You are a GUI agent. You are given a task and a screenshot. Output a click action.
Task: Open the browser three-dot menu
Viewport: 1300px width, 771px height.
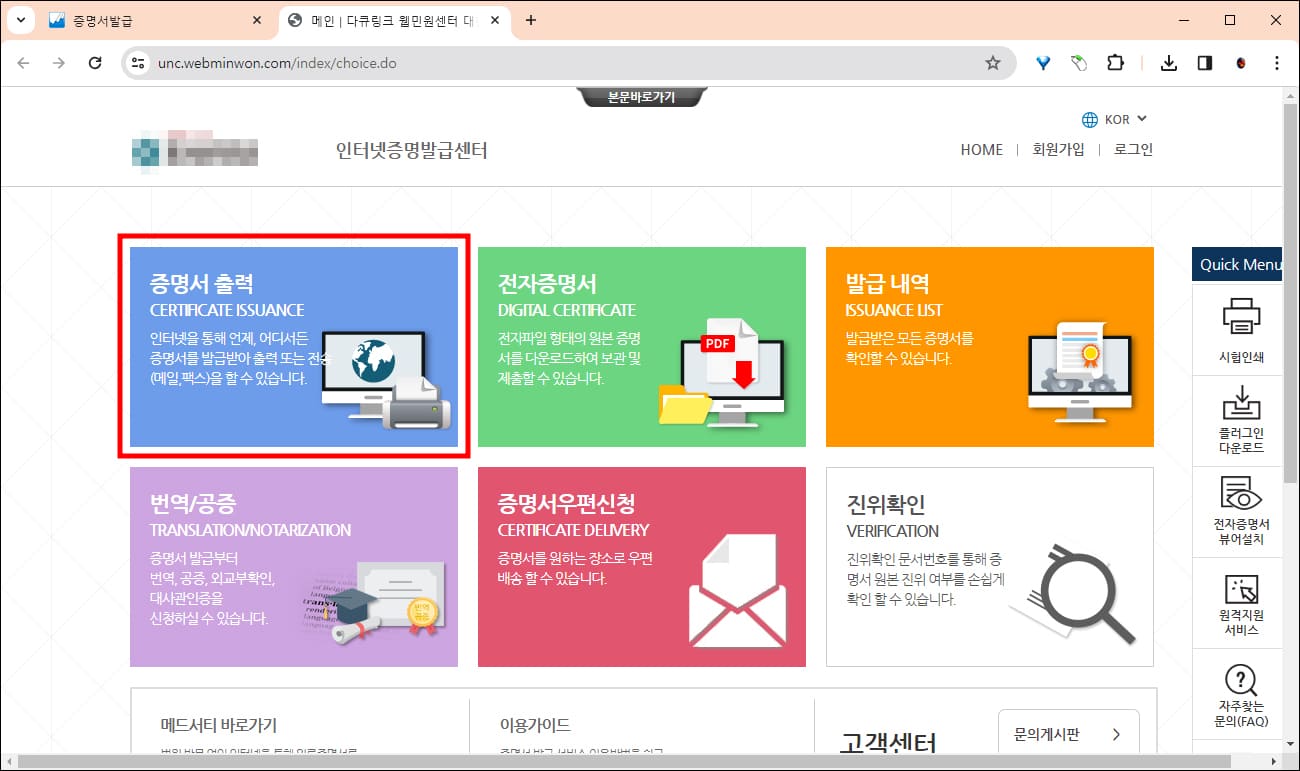[1277, 62]
